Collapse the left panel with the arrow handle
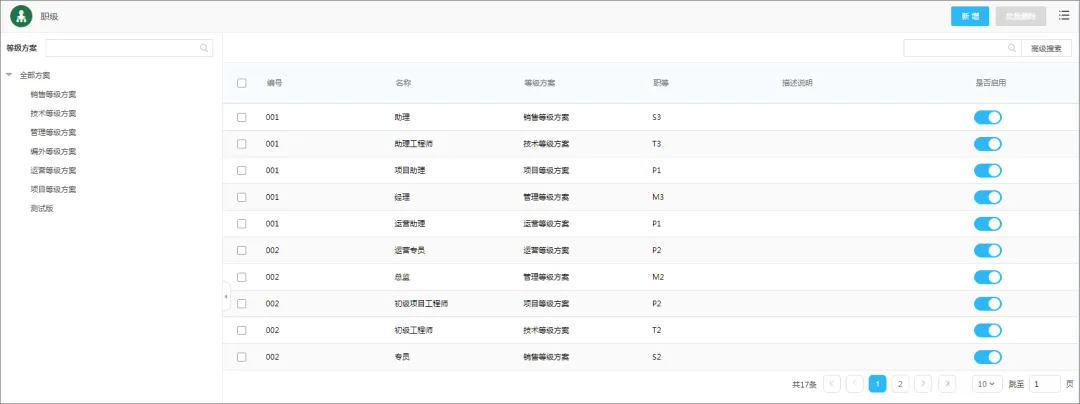 [227, 297]
